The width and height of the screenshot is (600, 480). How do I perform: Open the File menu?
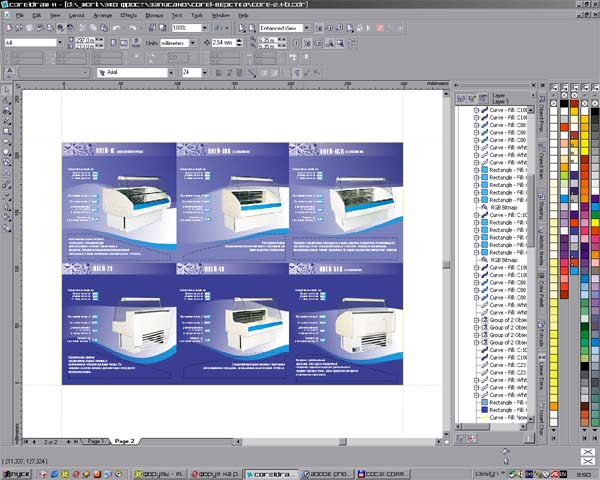pos(20,15)
